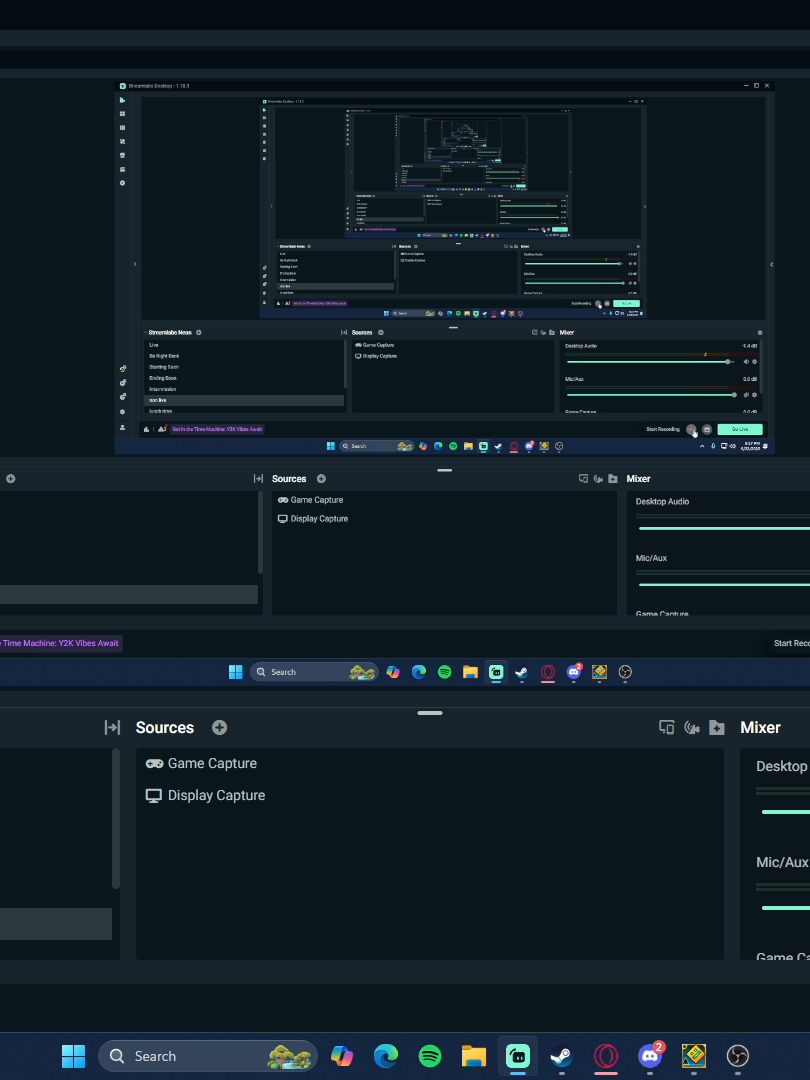Click the Windows taskbar Search box

pos(208,1056)
